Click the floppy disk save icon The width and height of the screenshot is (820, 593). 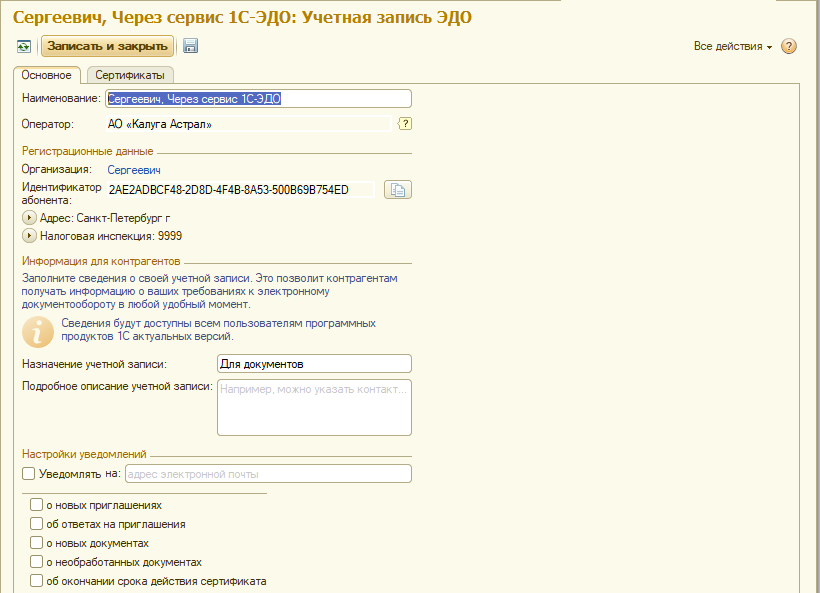[190, 46]
